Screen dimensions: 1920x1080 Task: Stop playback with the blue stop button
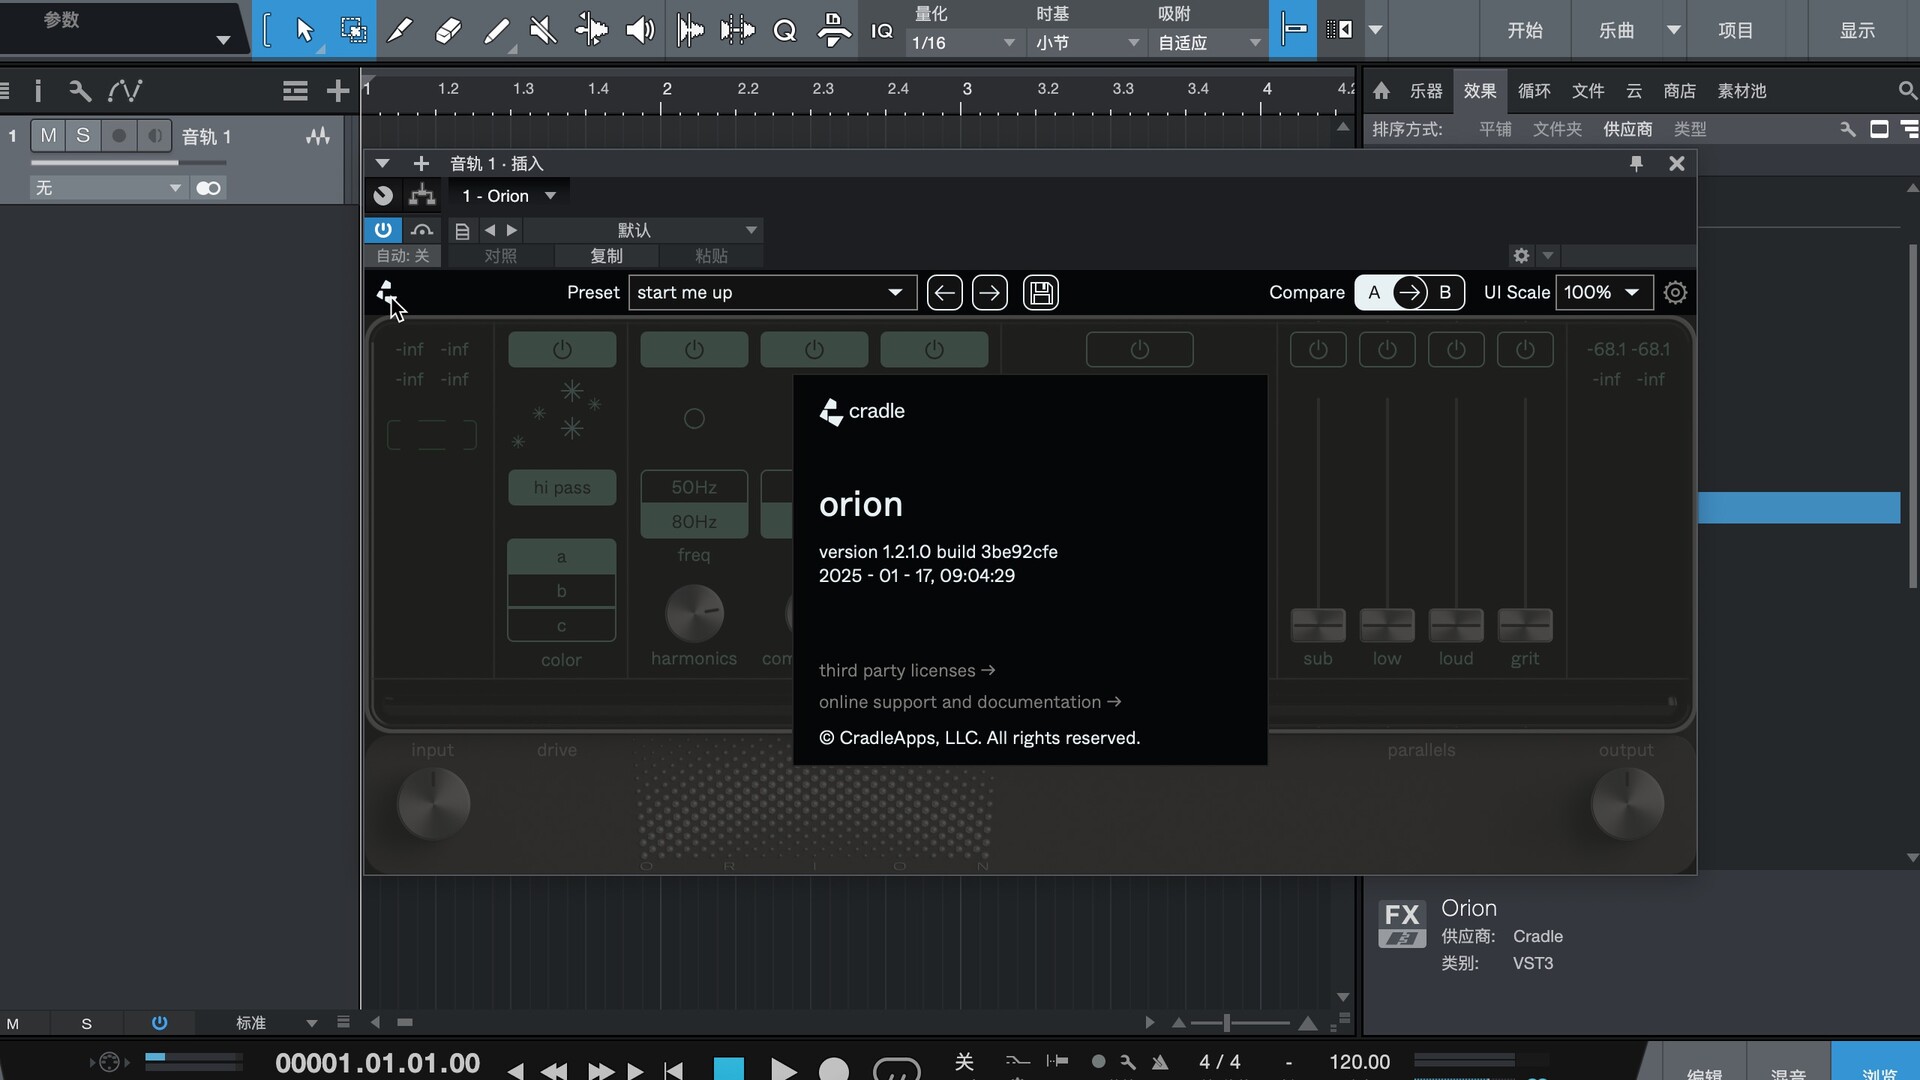click(x=729, y=1069)
